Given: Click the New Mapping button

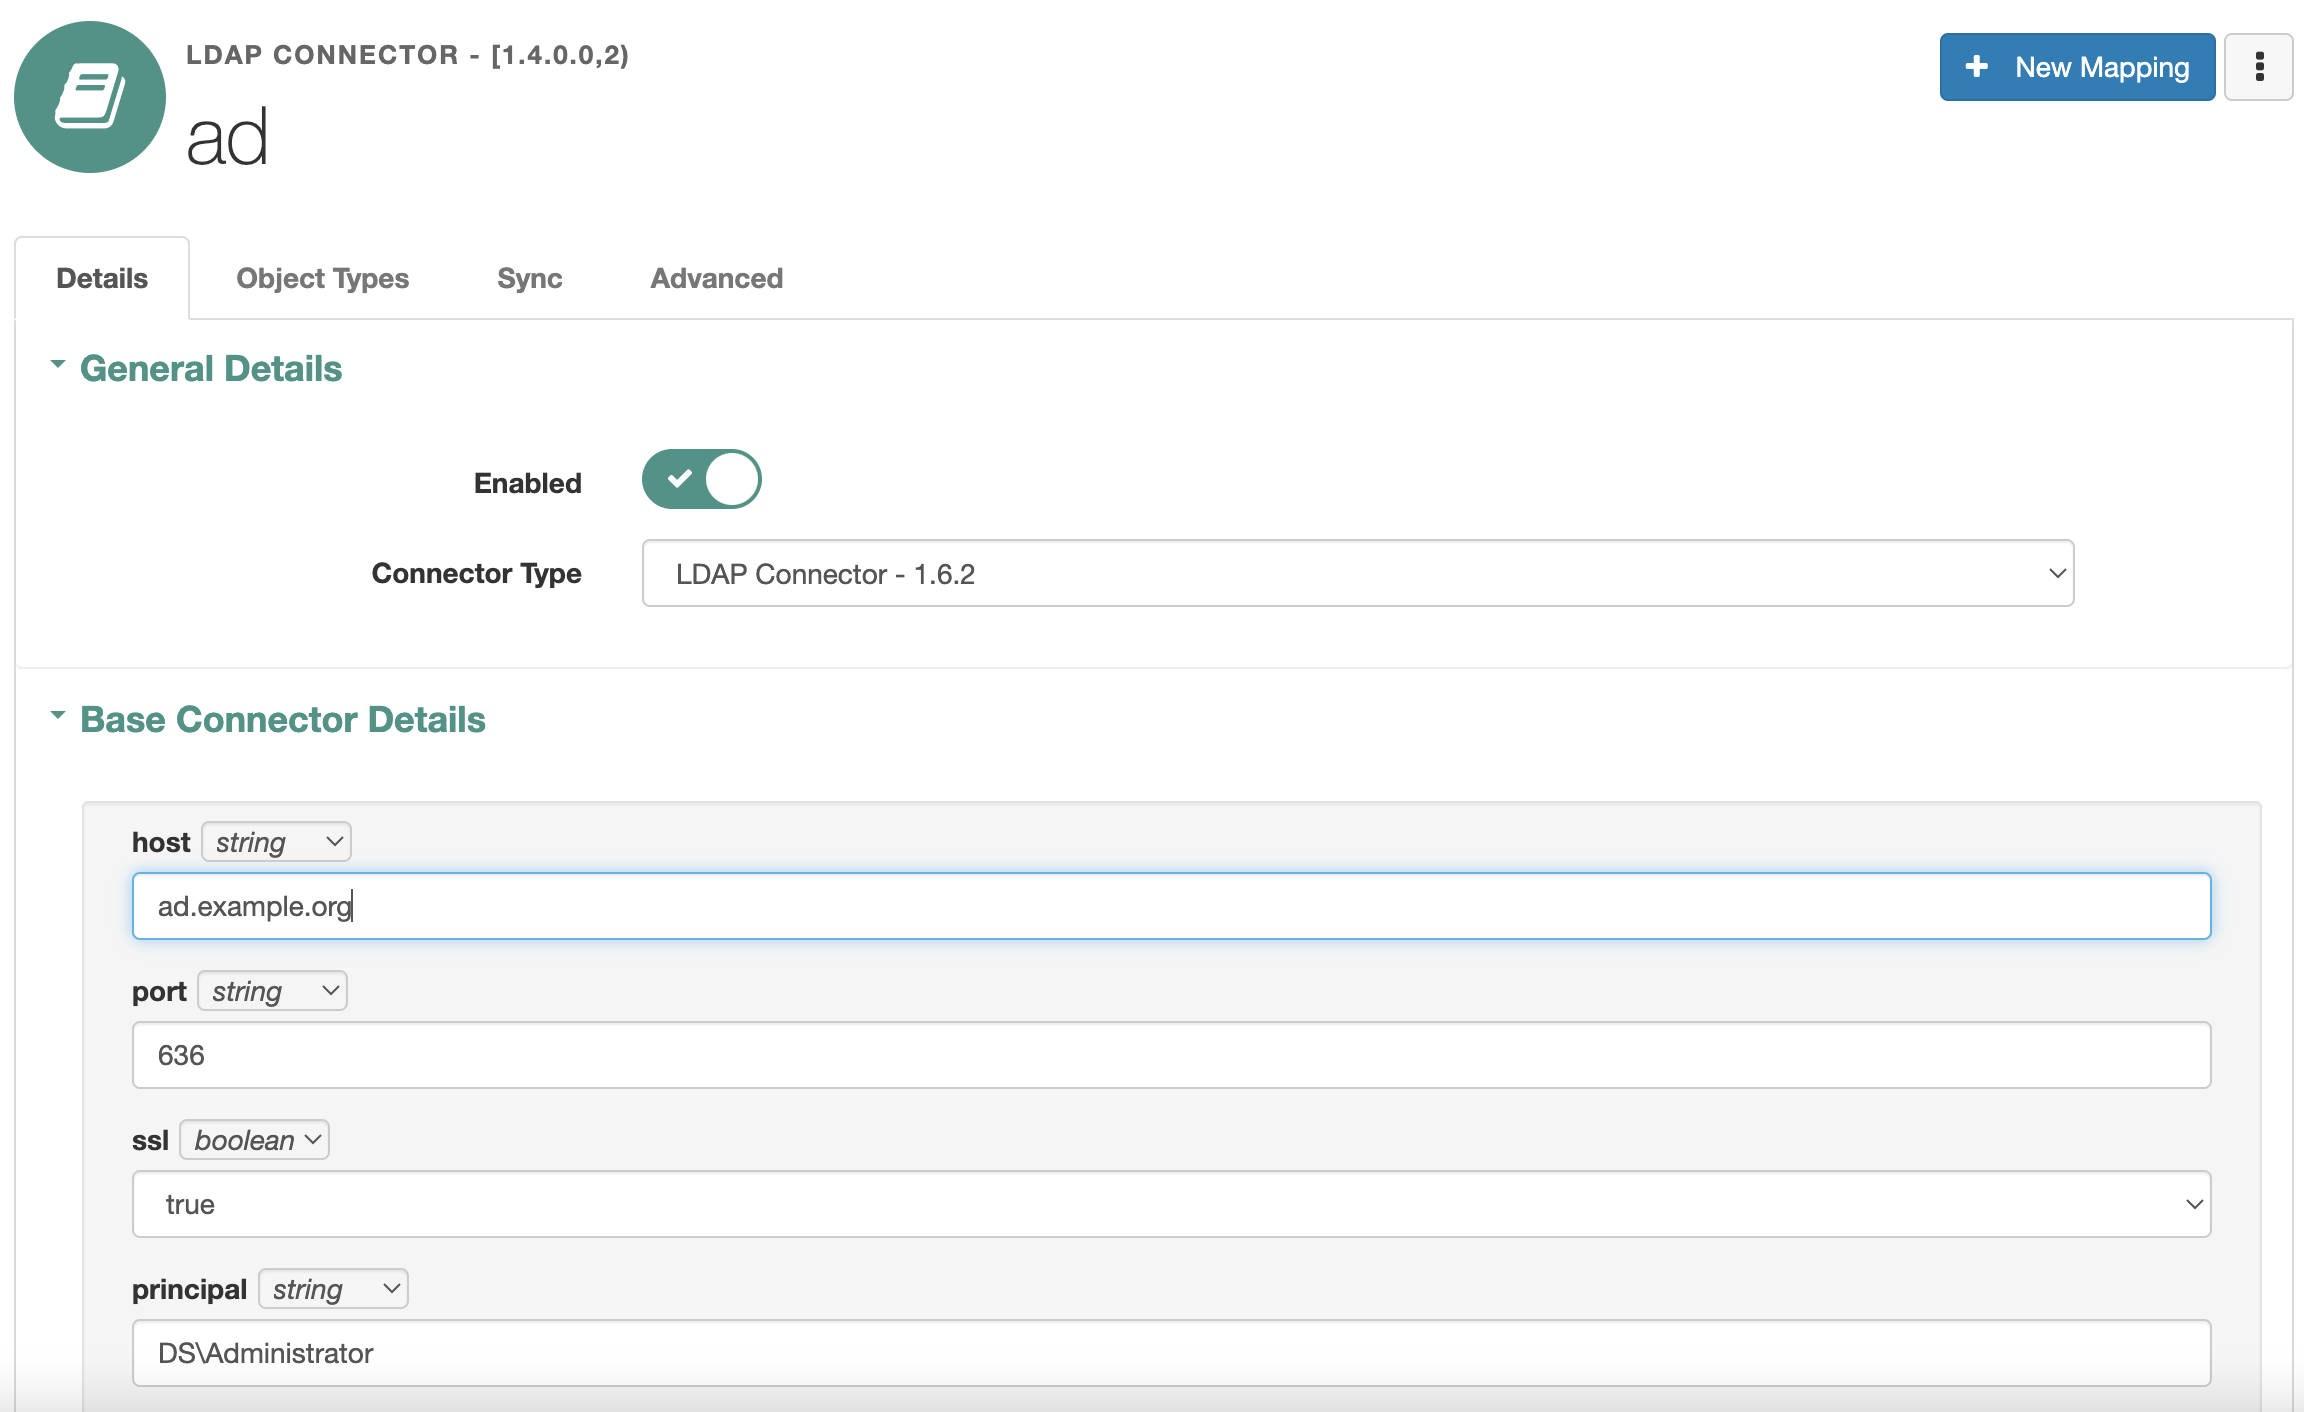Looking at the screenshot, I should [x=2100, y=67].
